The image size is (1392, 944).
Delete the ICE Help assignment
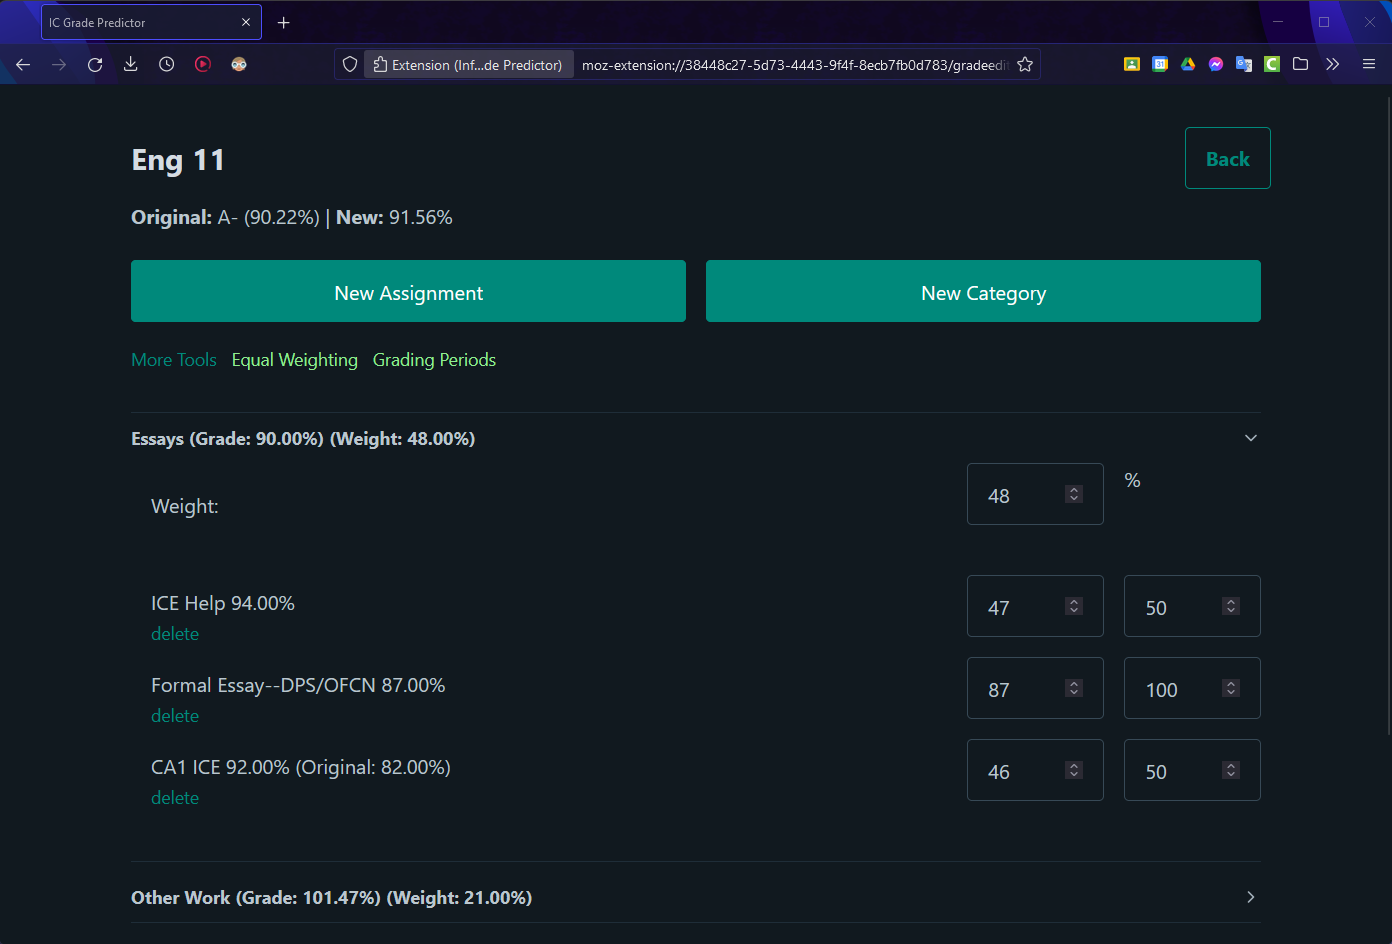coord(175,633)
